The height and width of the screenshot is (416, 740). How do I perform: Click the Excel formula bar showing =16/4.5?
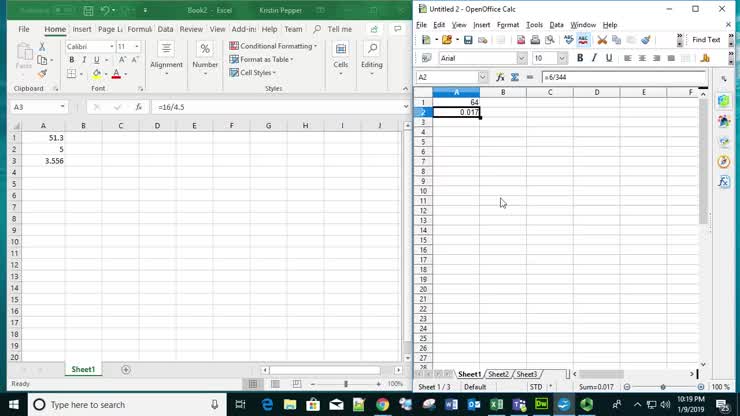(x=277, y=107)
